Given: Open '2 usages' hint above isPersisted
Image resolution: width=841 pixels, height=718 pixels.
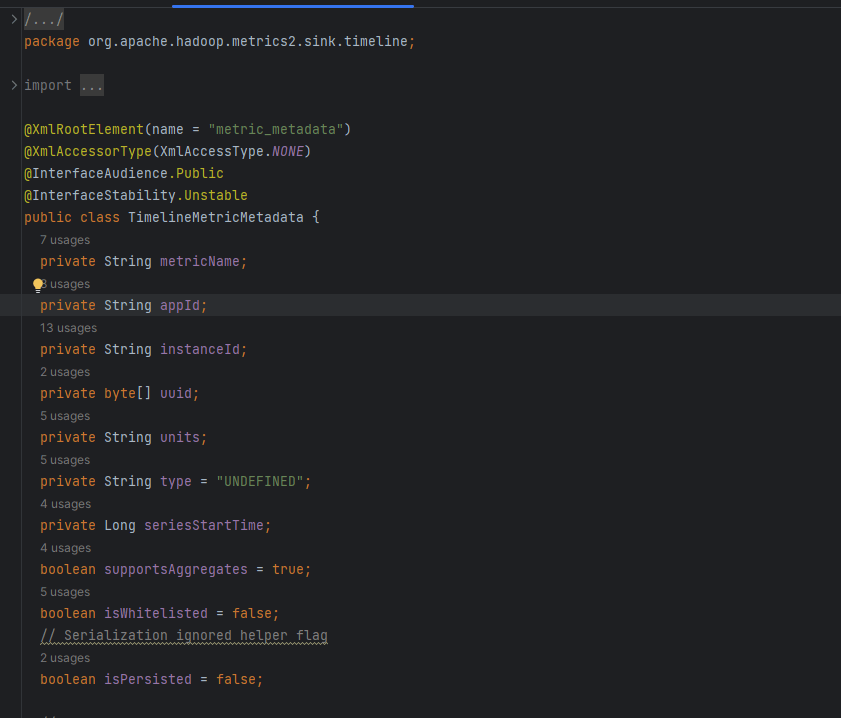Looking at the screenshot, I should pyautogui.click(x=65, y=657).
